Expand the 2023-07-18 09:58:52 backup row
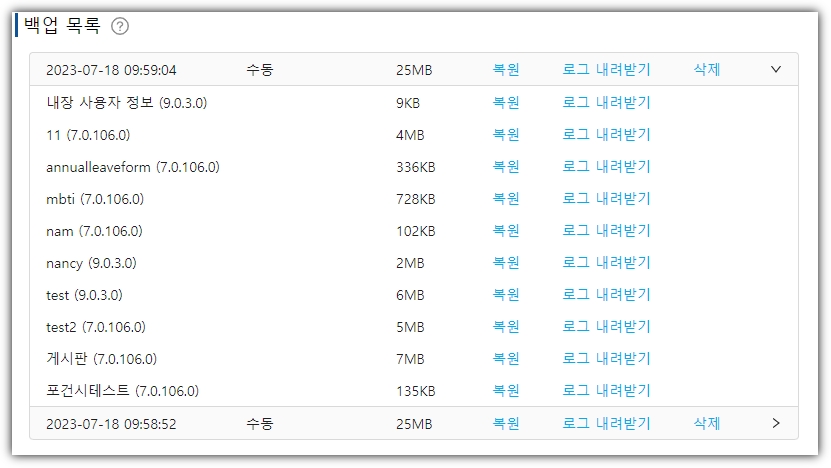The height and width of the screenshot is (468, 831). [776, 423]
